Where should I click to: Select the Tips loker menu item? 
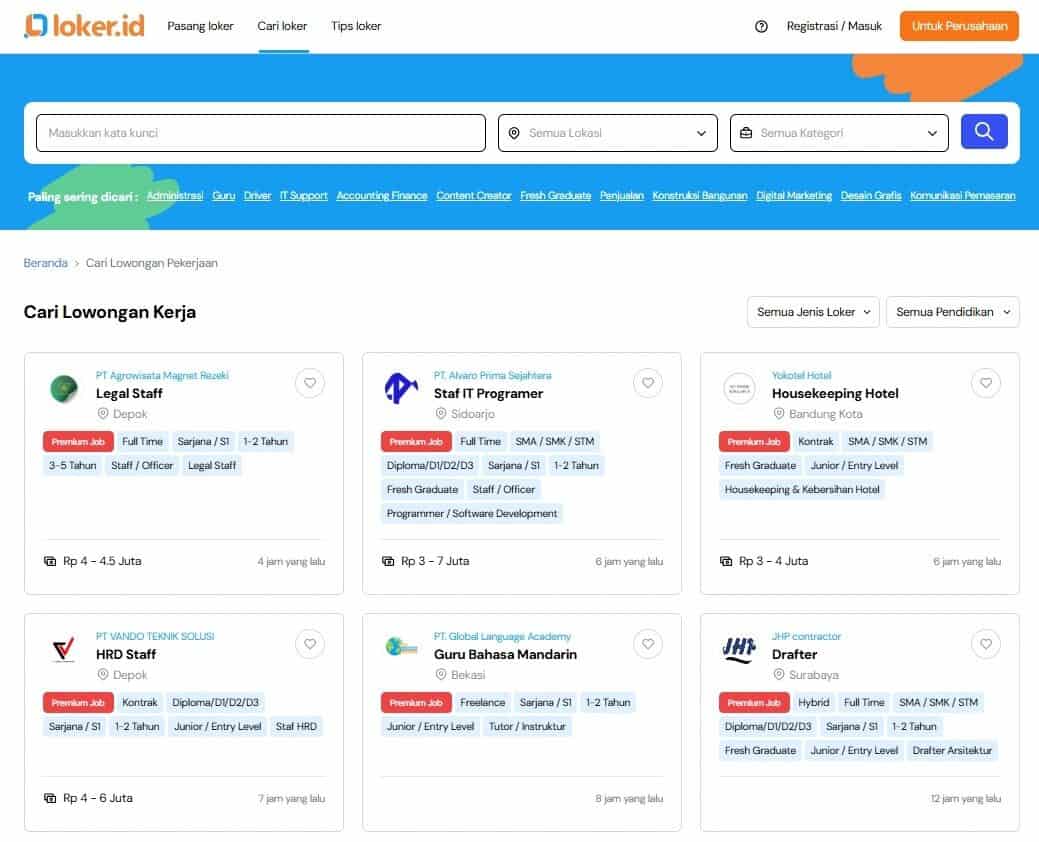tap(356, 27)
